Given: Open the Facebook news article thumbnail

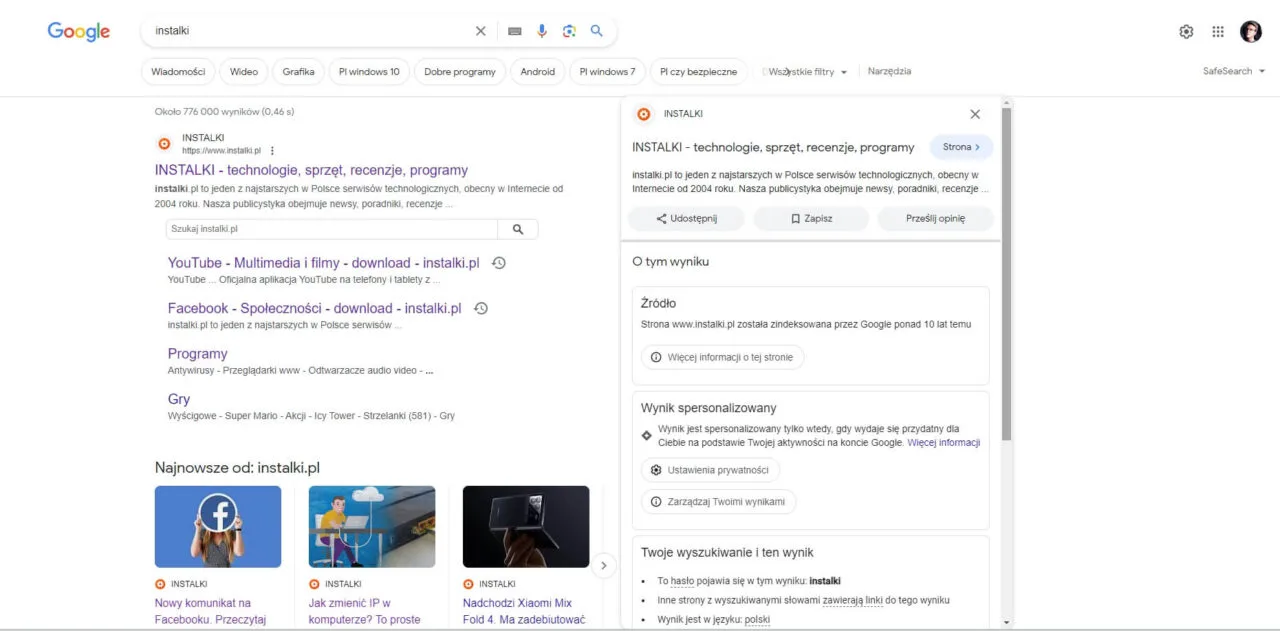Looking at the screenshot, I should tap(218, 526).
